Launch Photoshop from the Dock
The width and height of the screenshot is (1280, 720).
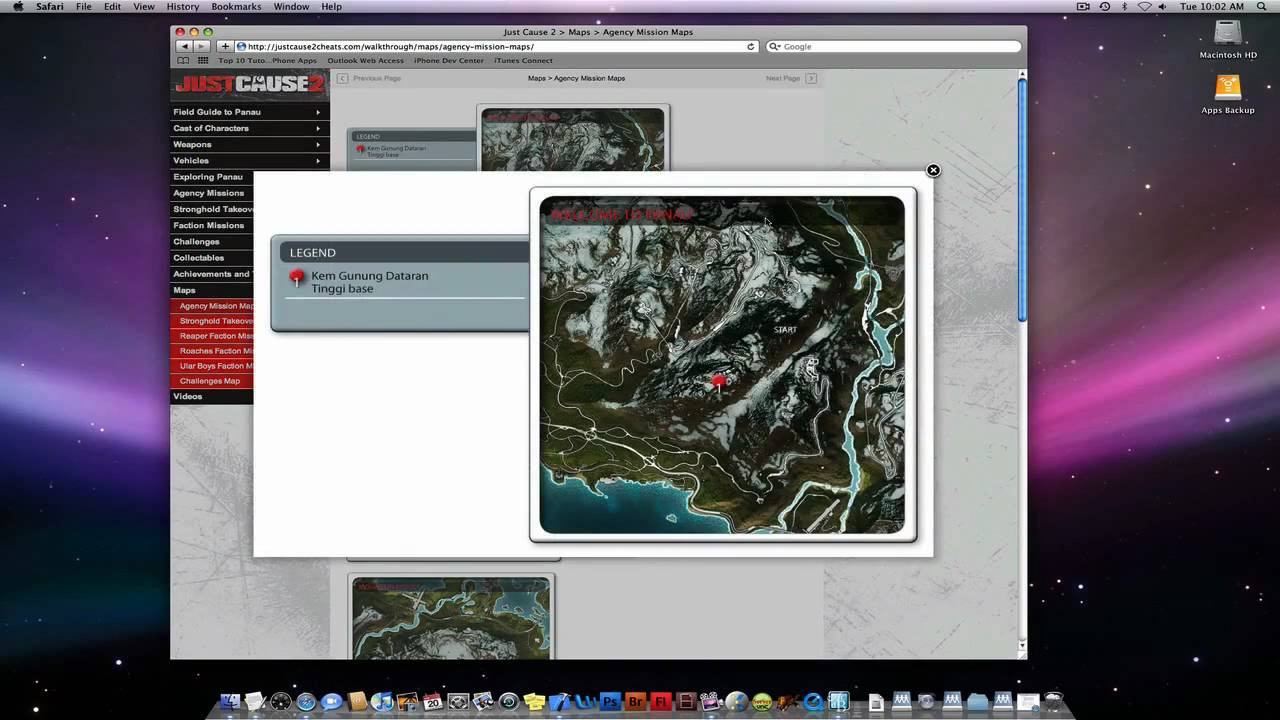(610, 702)
